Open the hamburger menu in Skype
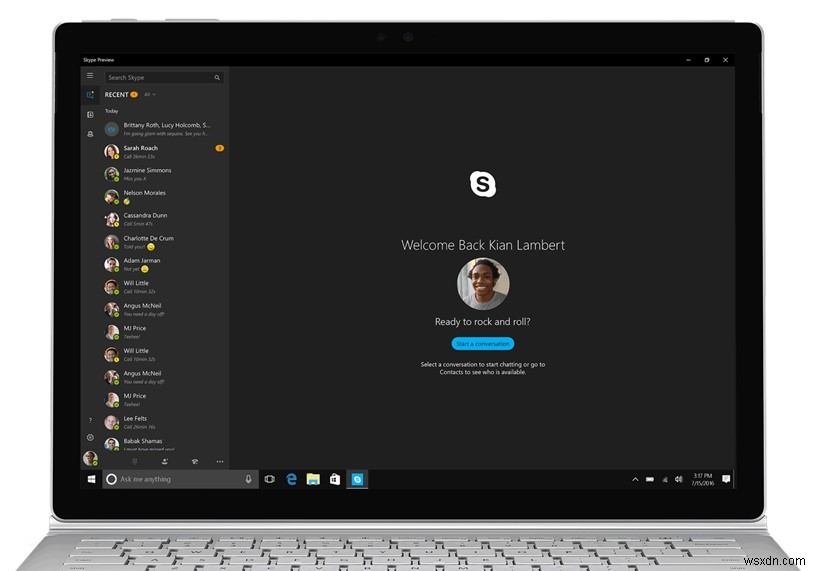Viewport: 817px width, 571px height. point(90,76)
